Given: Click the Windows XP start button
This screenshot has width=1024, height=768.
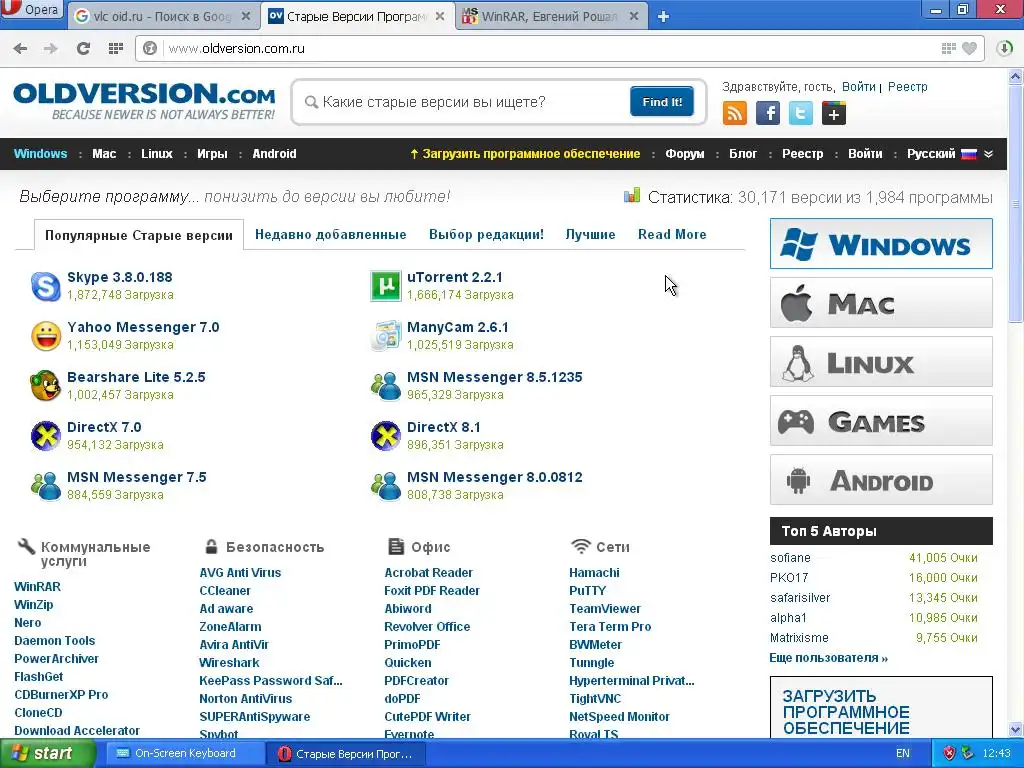Looking at the screenshot, I should (x=47, y=754).
